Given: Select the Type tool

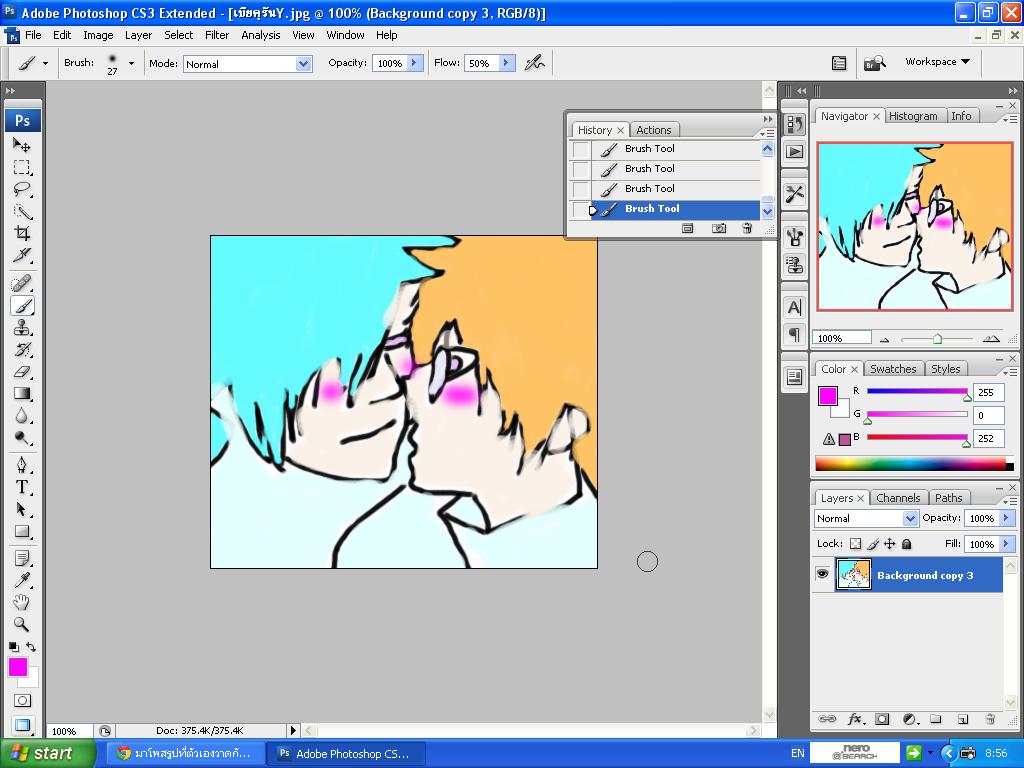Looking at the screenshot, I should 22,487.
